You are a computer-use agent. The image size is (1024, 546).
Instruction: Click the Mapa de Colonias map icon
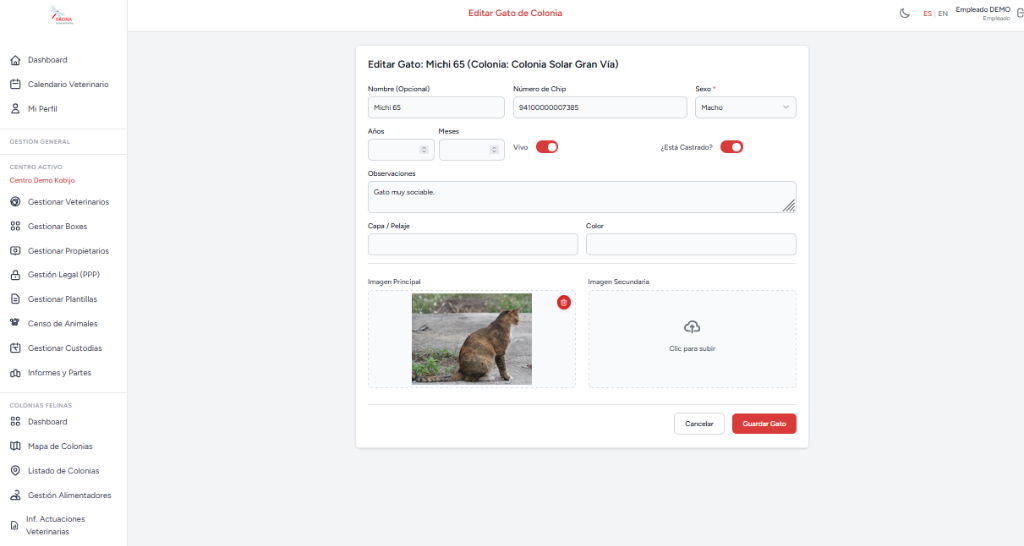pos(15,446)
